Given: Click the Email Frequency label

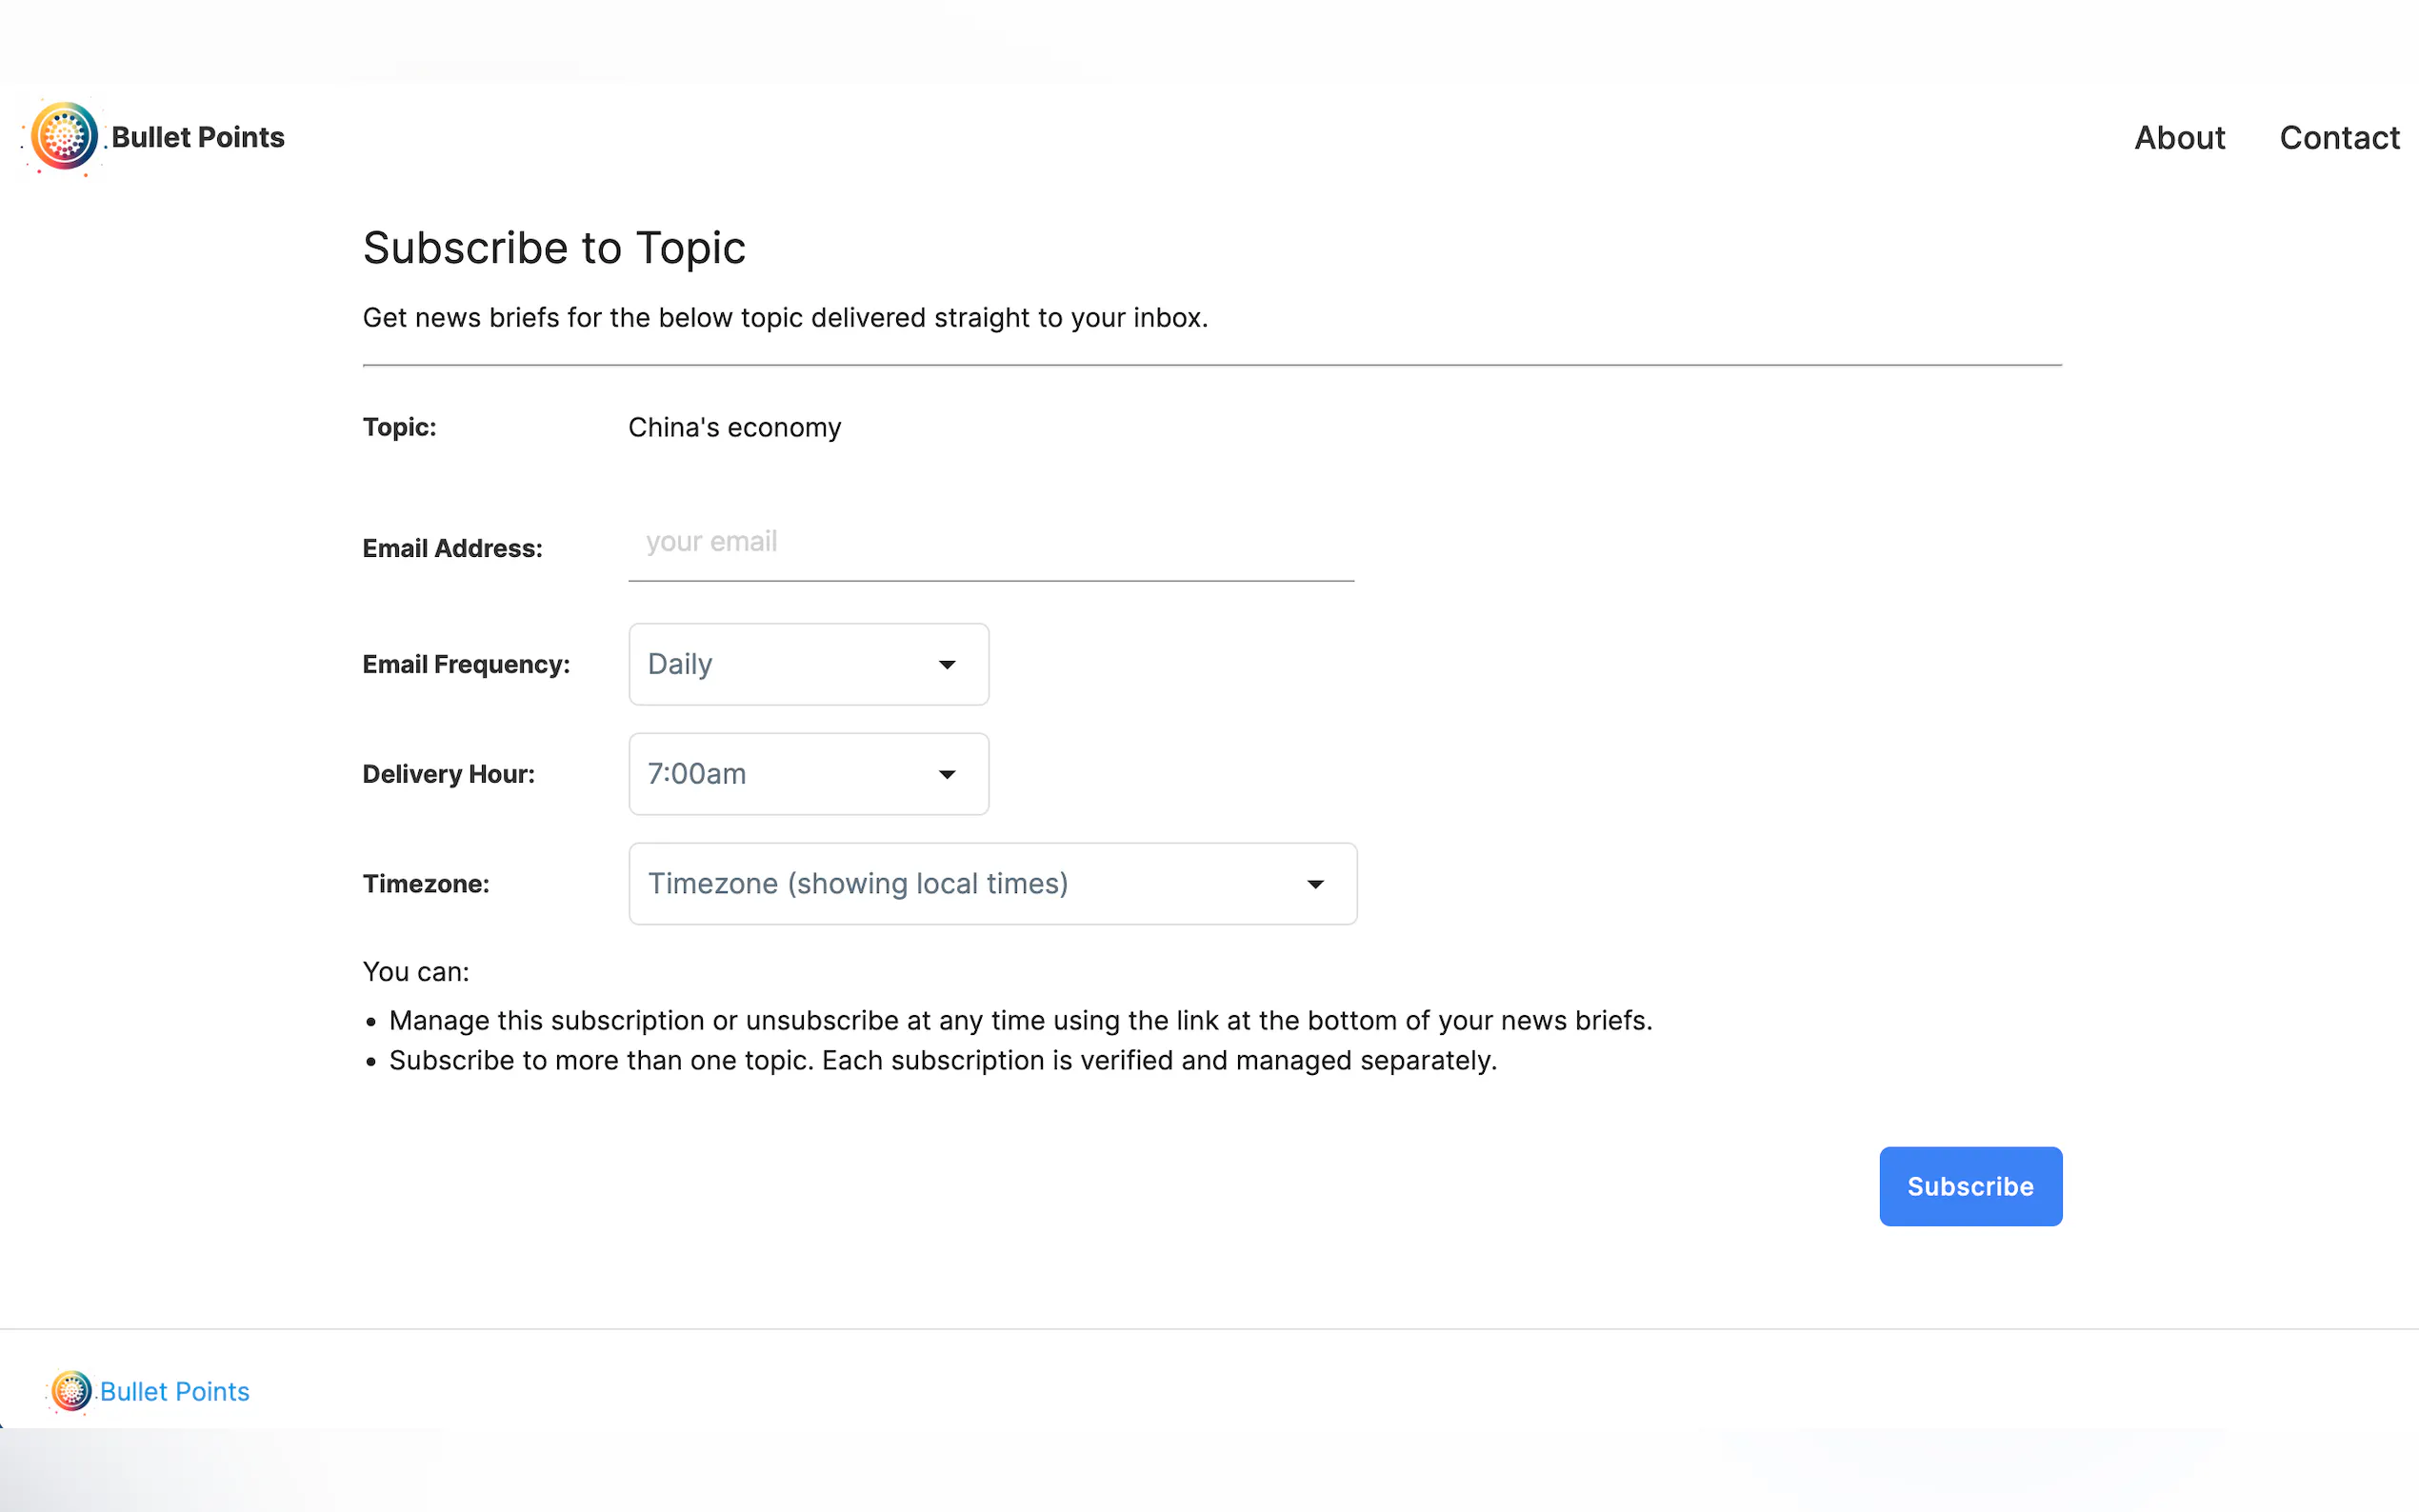Looking at the screenshot, I should click(466, 664).
